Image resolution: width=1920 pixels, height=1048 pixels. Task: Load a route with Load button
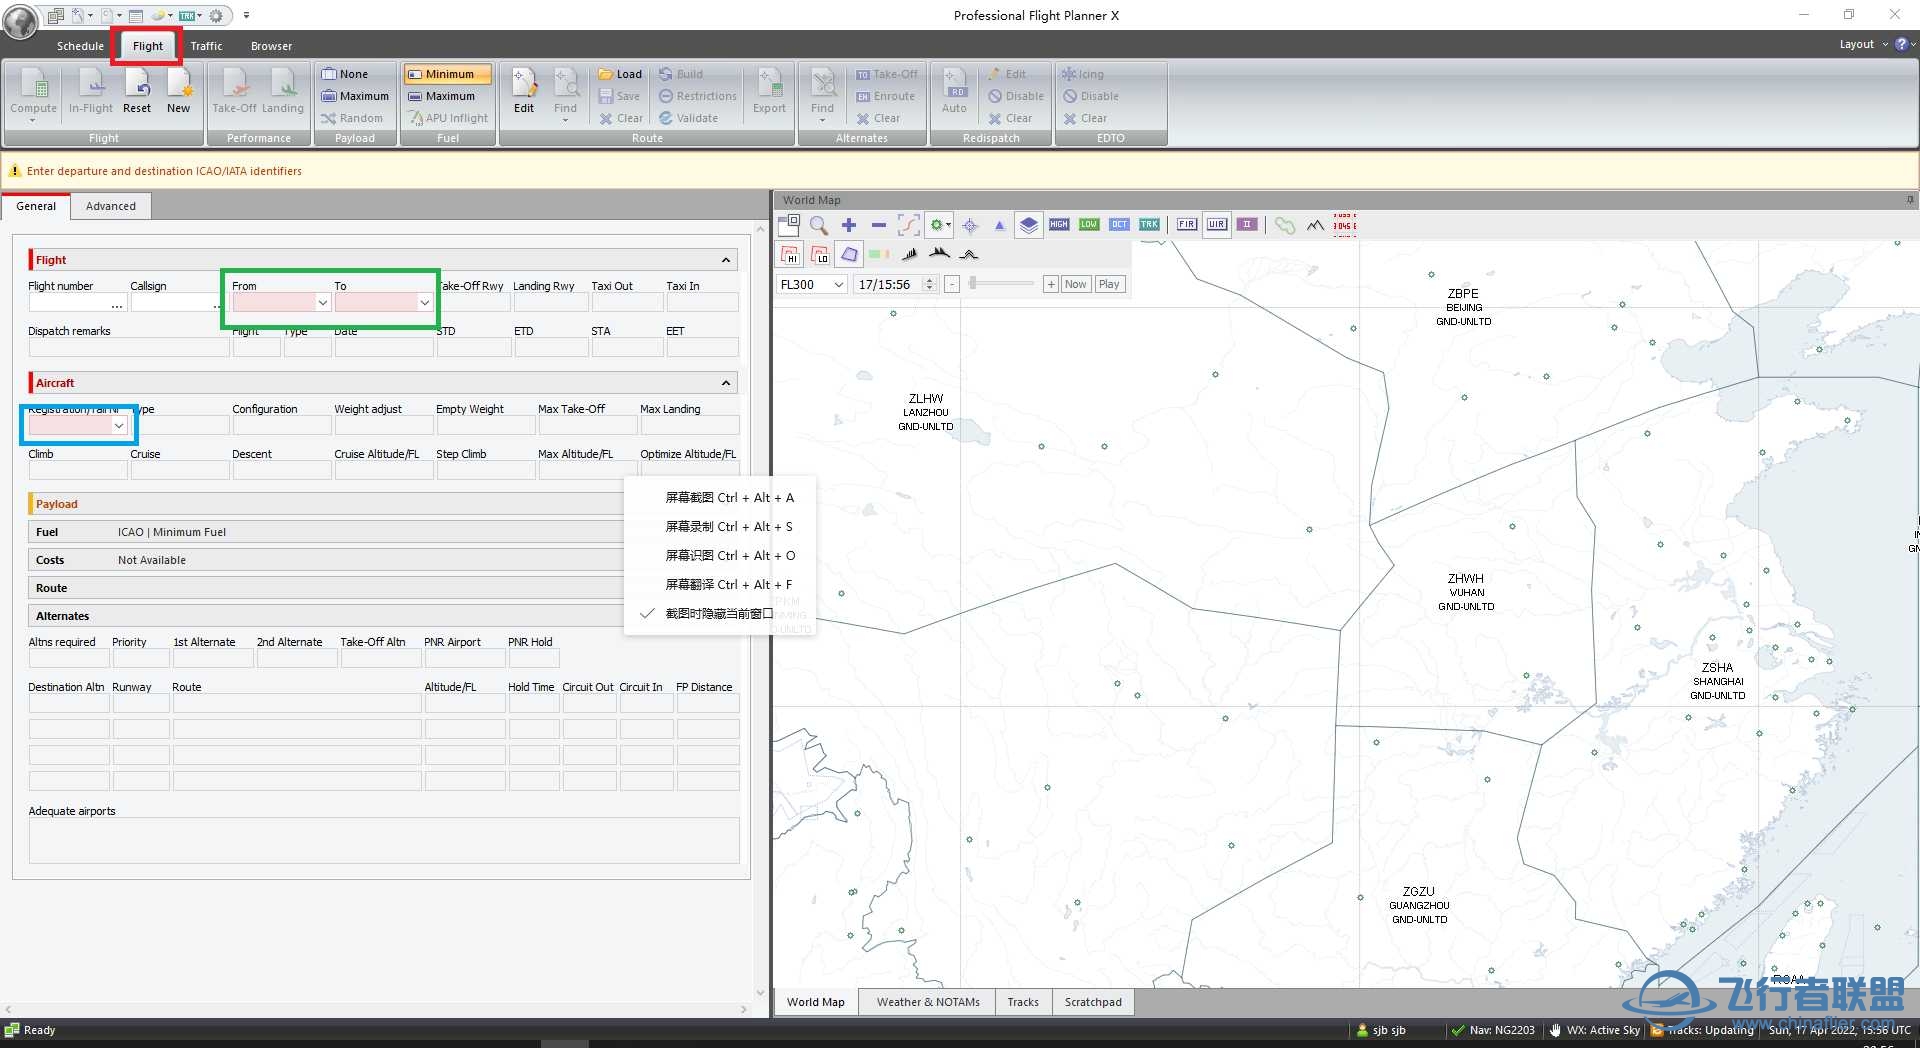tap(620, 74)
